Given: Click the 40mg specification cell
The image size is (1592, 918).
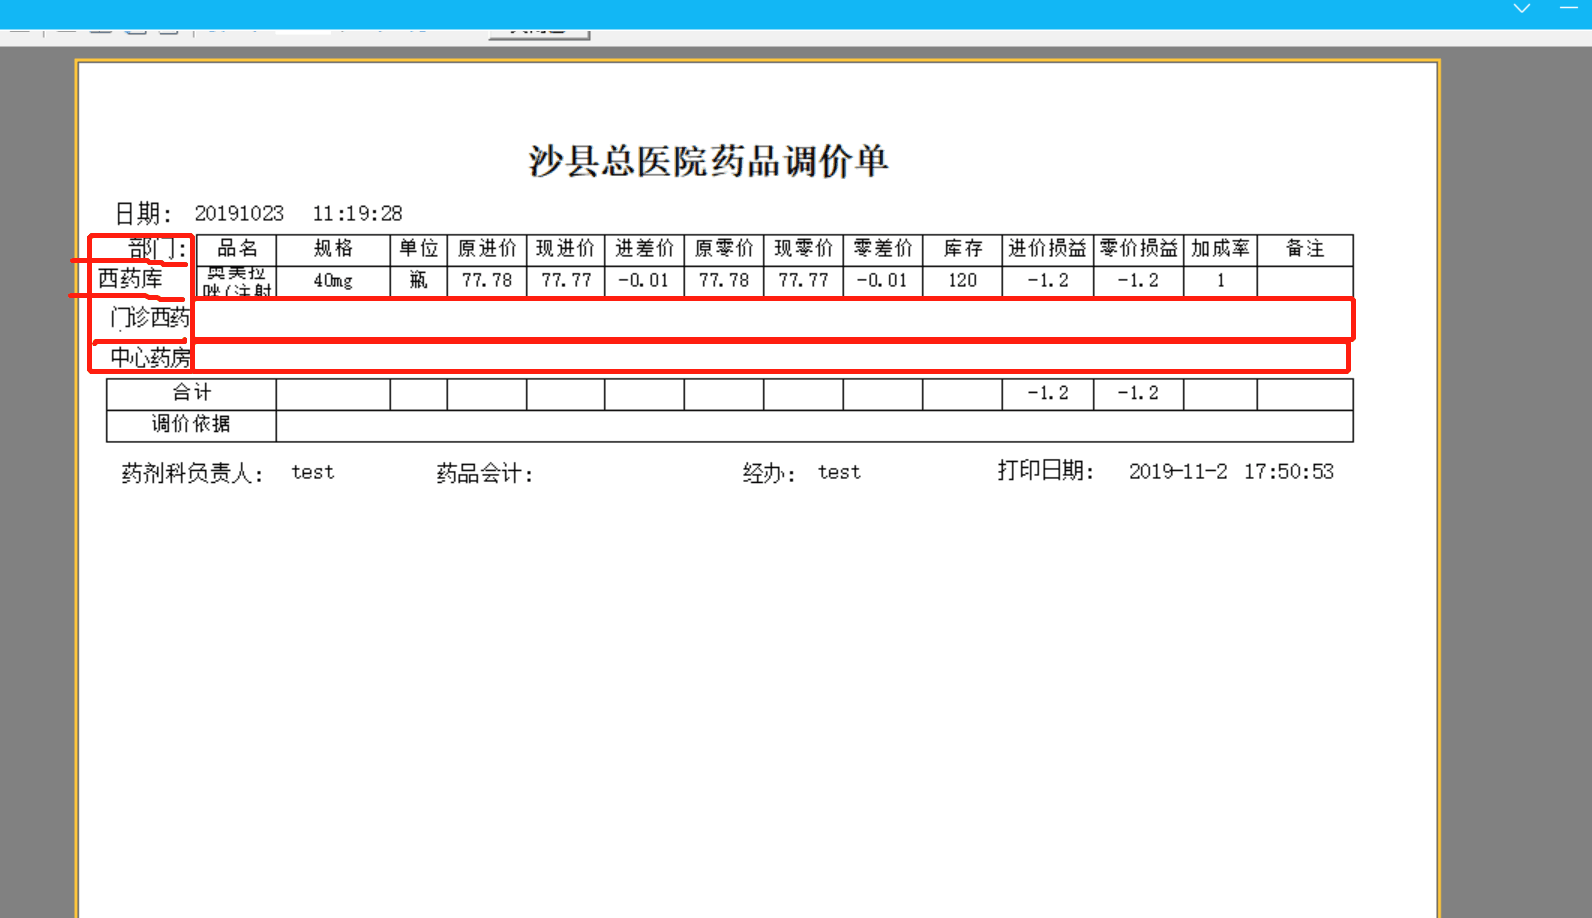Looking at the screenshot, I should [333, 281].
